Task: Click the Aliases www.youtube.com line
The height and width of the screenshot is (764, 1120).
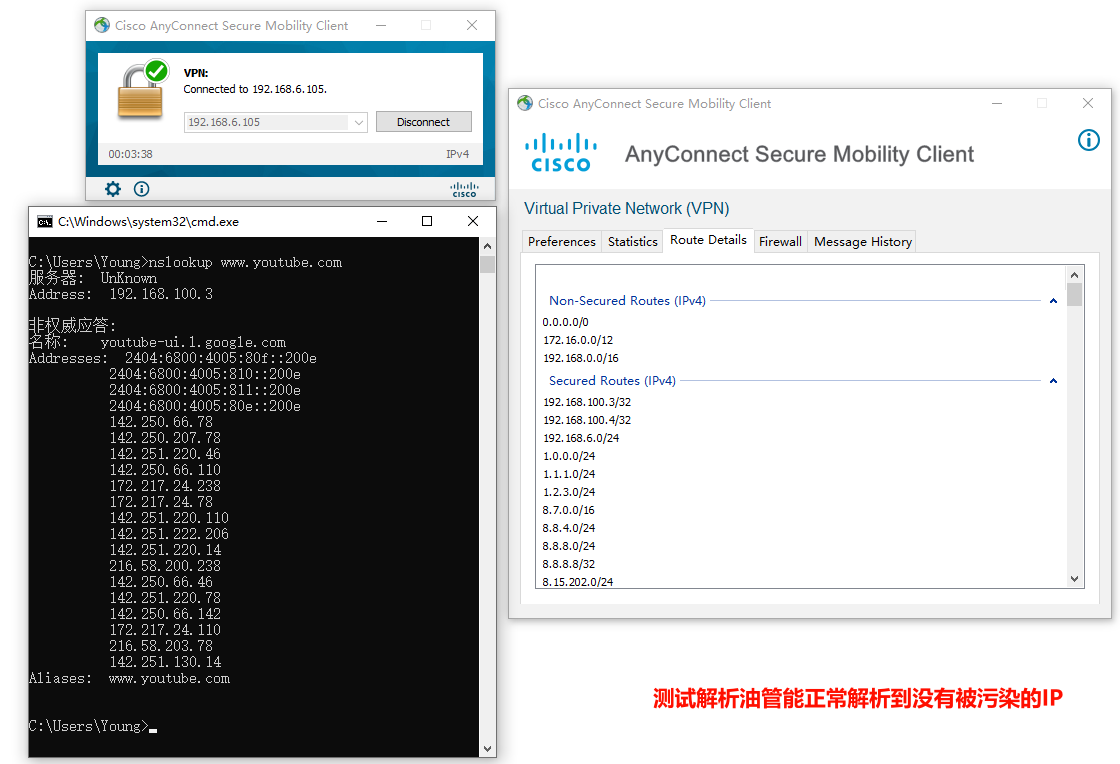Action: 129,678
